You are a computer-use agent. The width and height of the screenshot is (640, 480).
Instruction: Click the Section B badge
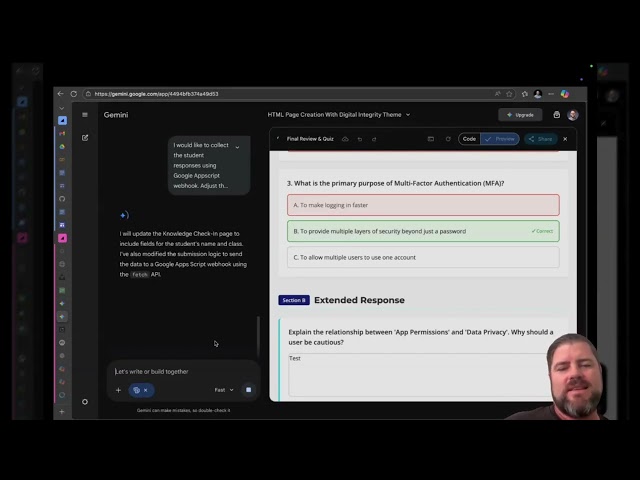click(294, 300)
